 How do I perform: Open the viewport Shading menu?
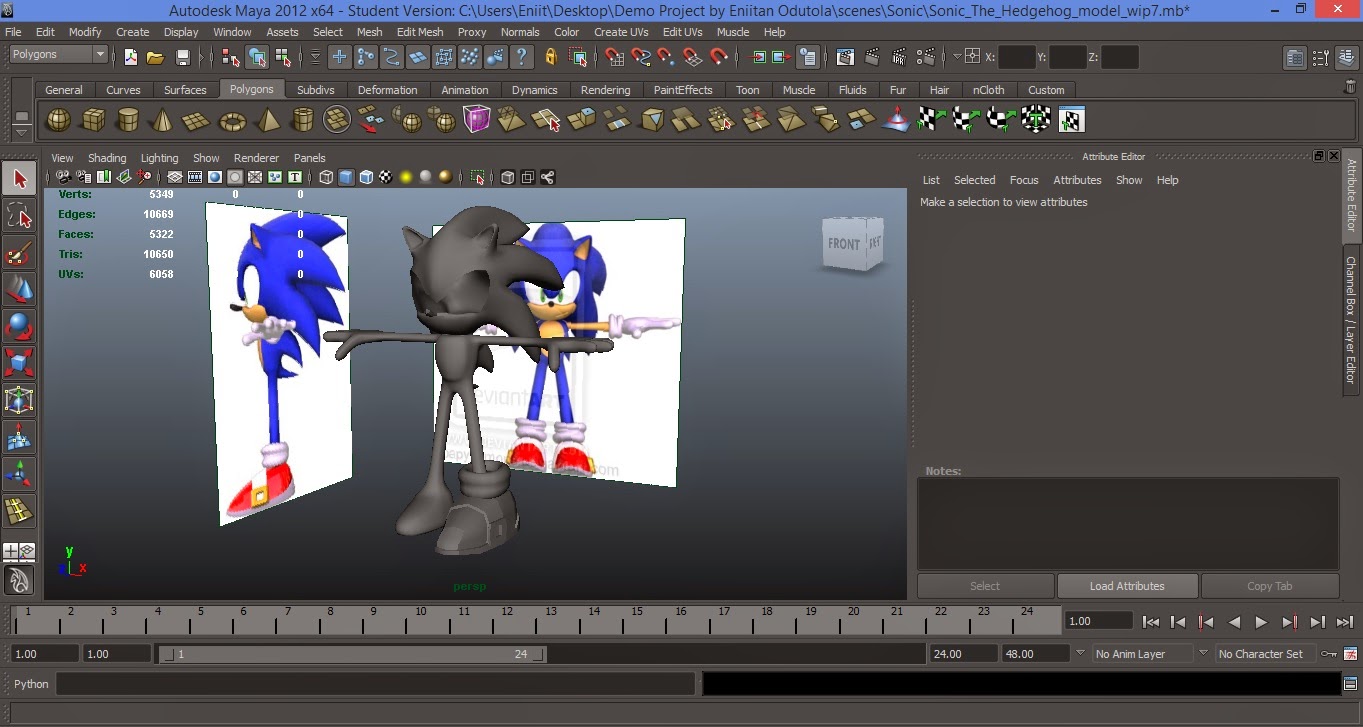click(x=107, y=158)
